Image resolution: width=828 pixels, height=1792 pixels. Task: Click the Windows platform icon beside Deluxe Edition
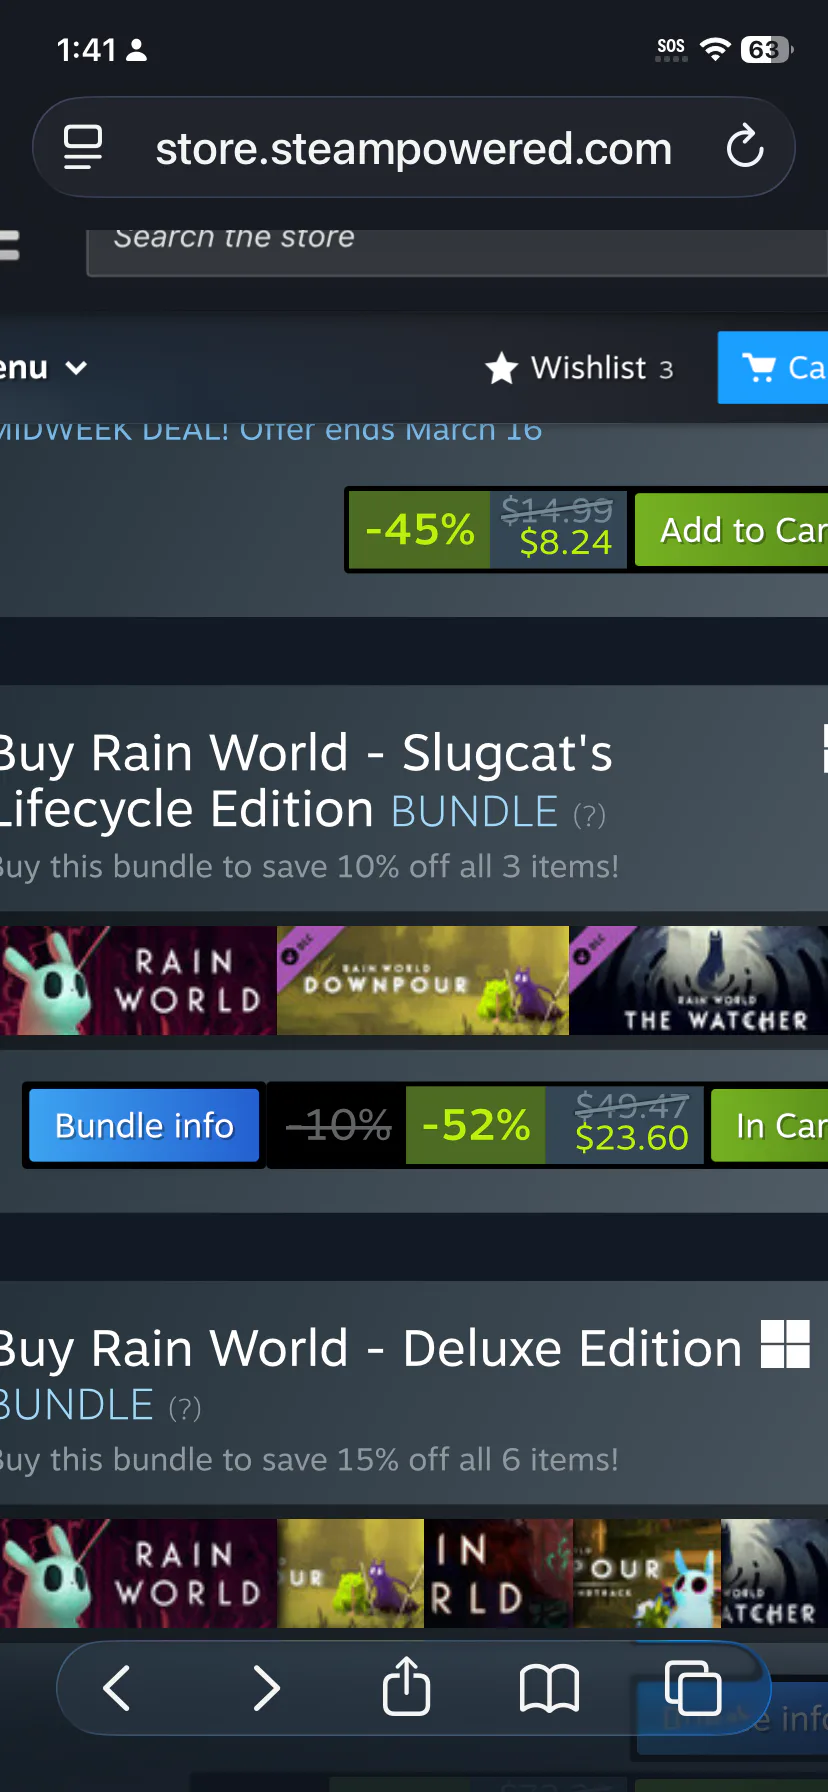785,1344
